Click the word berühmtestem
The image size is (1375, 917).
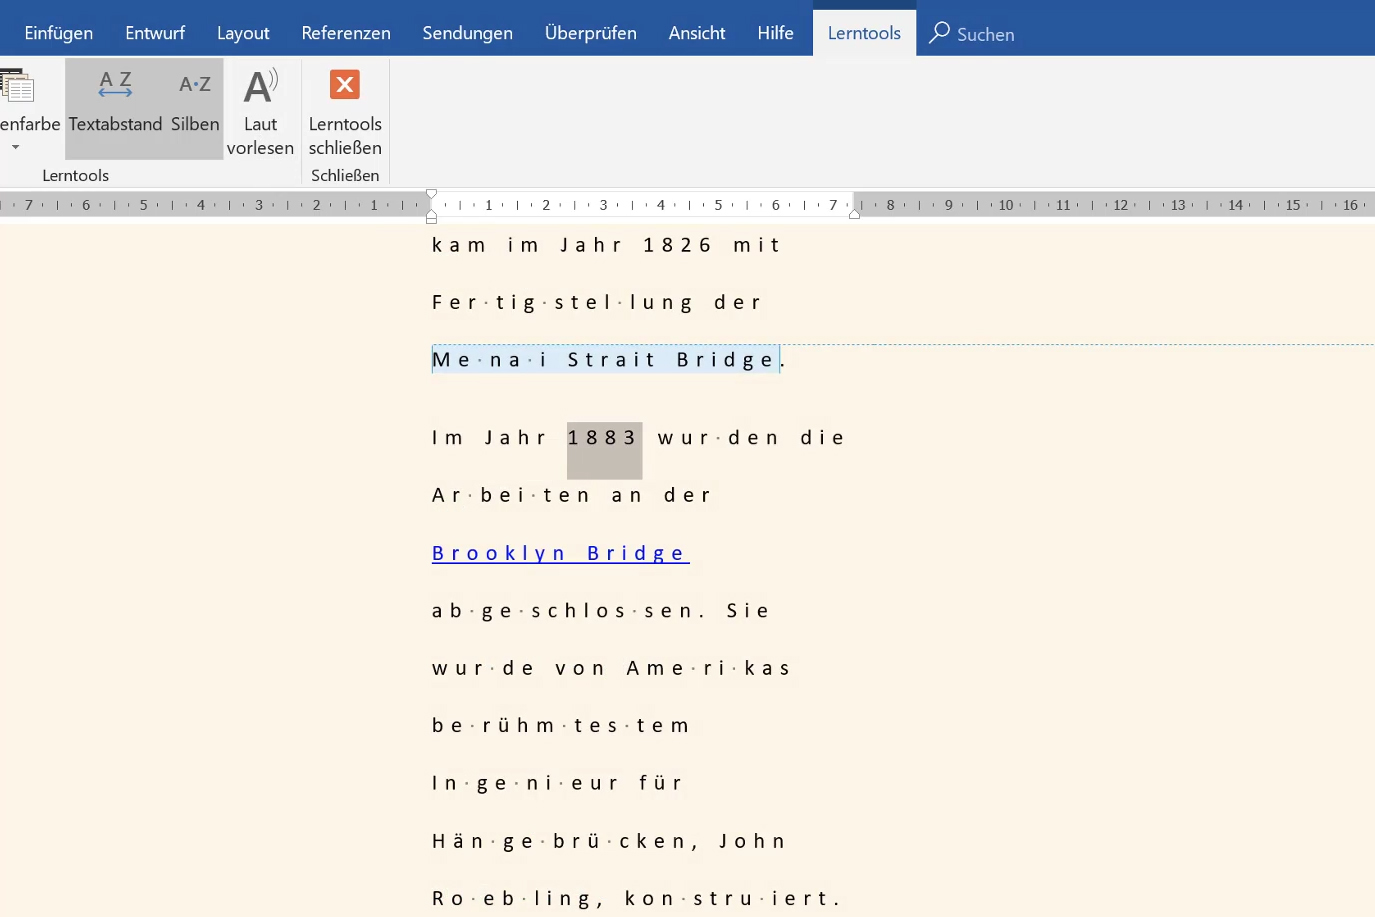click(560, 725)
